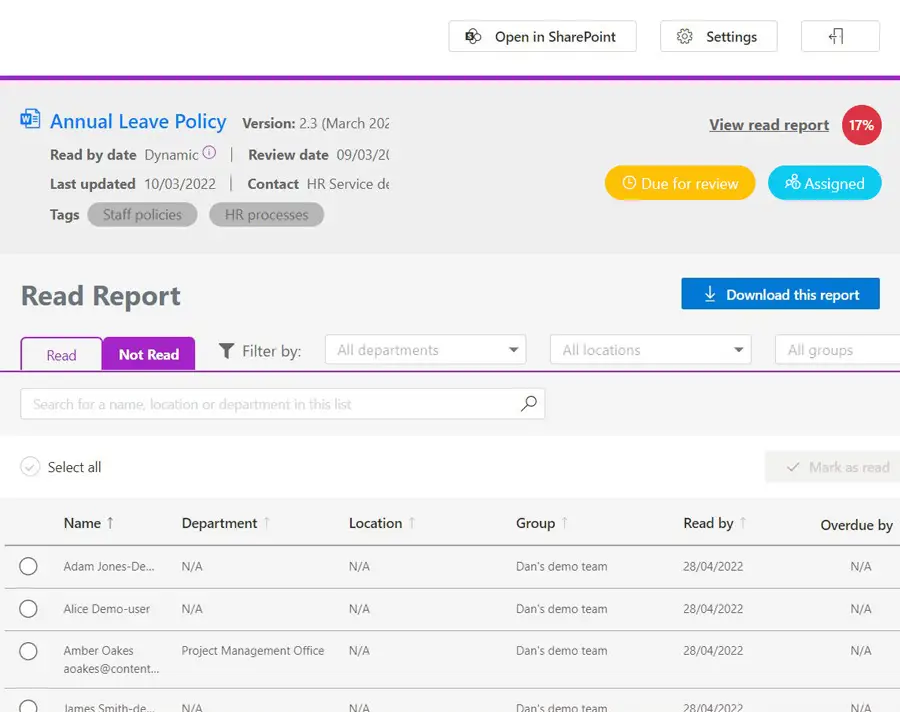Click the Settings gear icon
900x712 pixels.
684,37
